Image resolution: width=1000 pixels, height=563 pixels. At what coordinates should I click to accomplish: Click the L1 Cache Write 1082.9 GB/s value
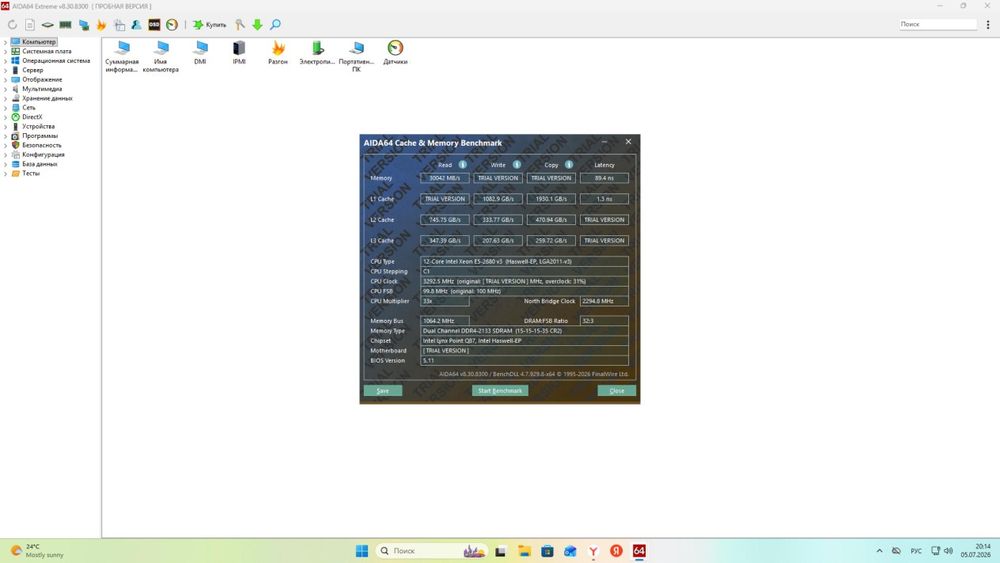point(498,199)
